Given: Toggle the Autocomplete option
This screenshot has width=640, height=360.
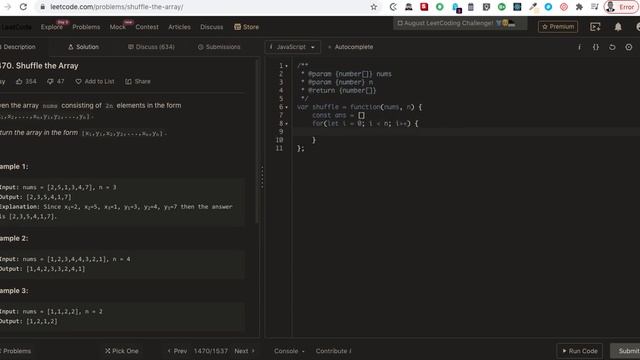Looking at the screenshot, I should pyautogui.click(x=350, y=47).
